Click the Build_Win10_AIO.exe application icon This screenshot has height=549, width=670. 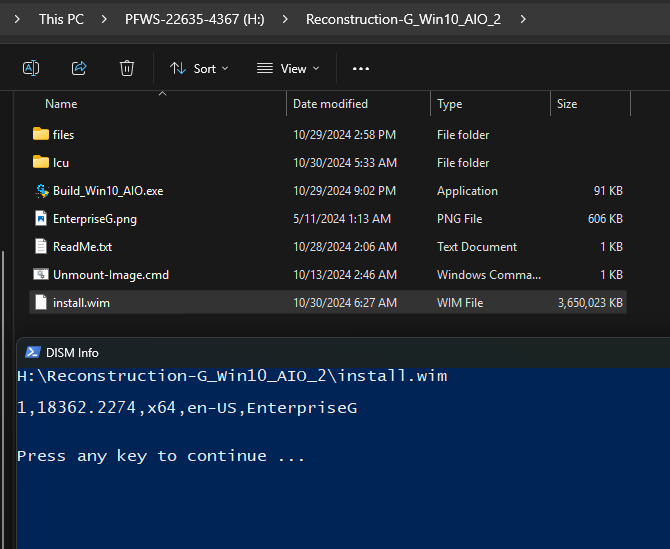42,191
